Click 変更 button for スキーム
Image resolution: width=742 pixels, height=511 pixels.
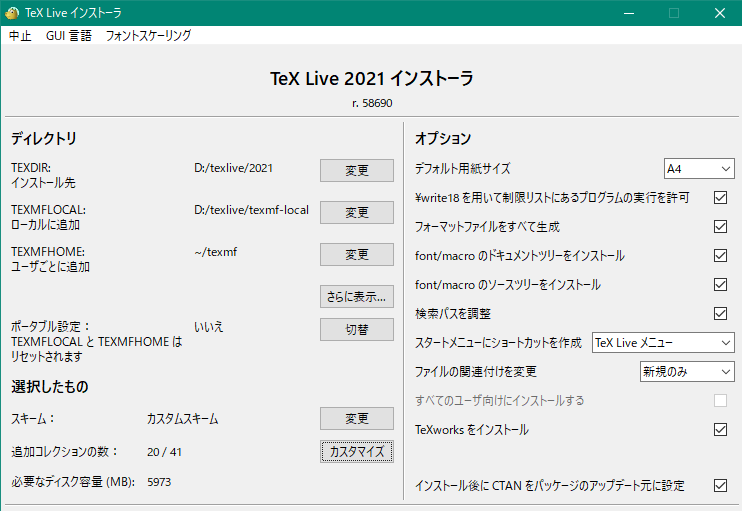click(357, 419)
